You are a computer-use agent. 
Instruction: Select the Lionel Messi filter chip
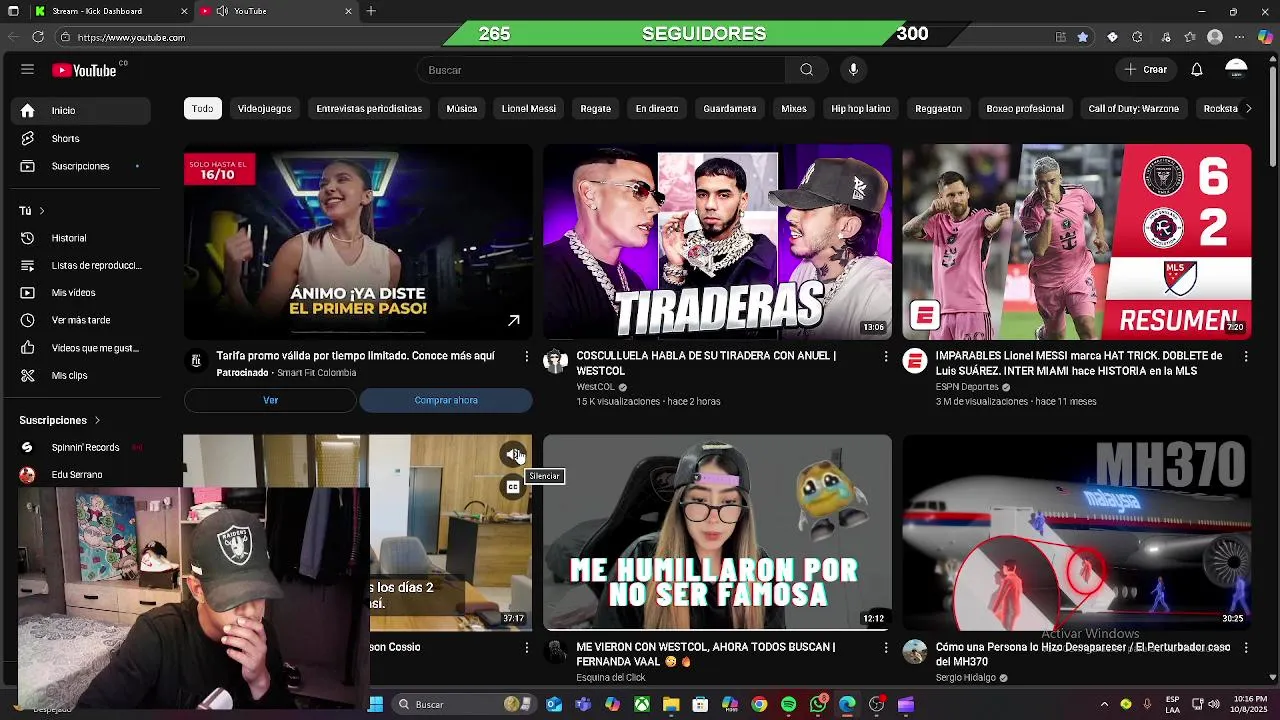pos(529,108)
